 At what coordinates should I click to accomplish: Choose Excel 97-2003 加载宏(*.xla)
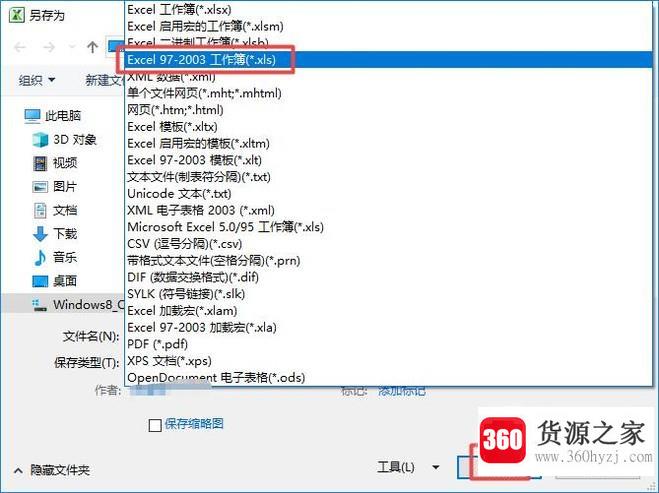[x=388, y=327]
